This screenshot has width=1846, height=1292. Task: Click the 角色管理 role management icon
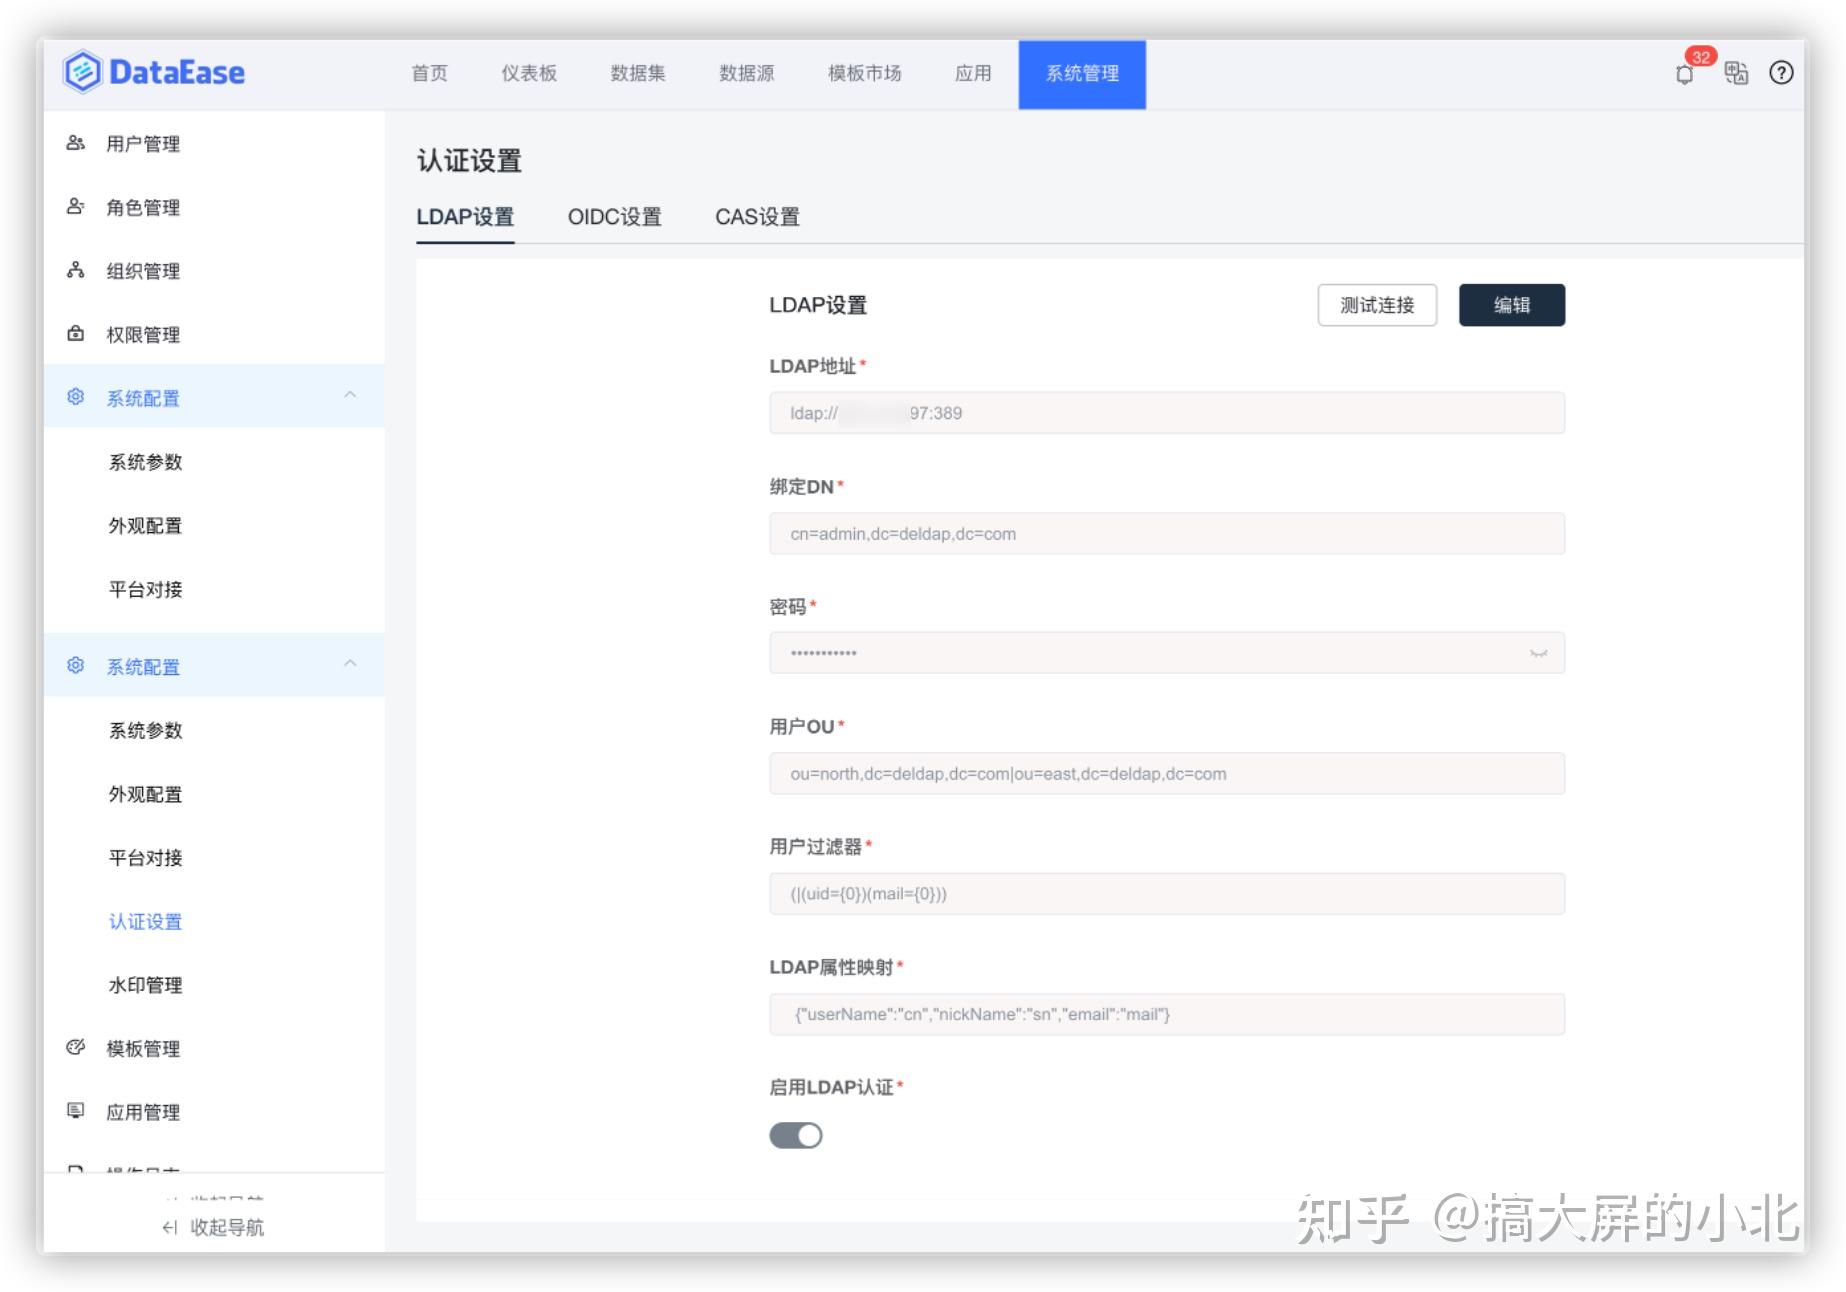74,207
